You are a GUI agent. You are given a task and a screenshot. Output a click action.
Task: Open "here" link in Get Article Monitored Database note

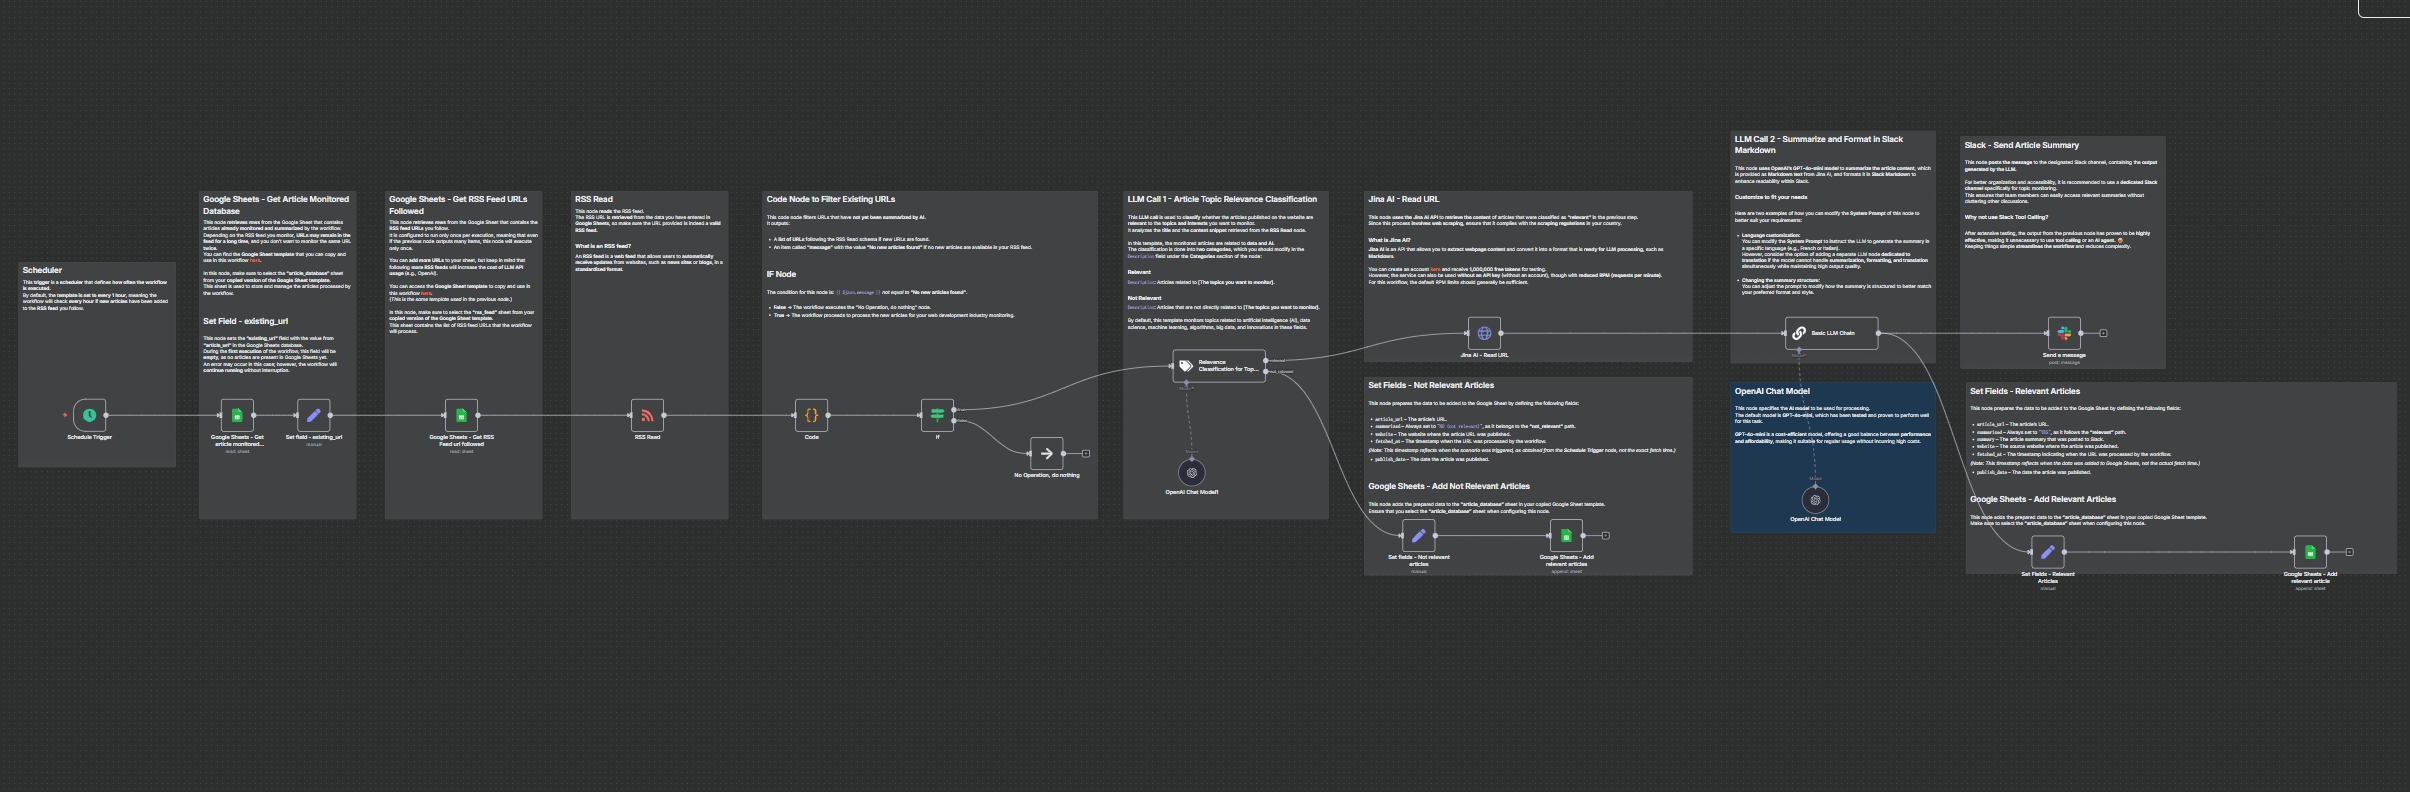255,260
